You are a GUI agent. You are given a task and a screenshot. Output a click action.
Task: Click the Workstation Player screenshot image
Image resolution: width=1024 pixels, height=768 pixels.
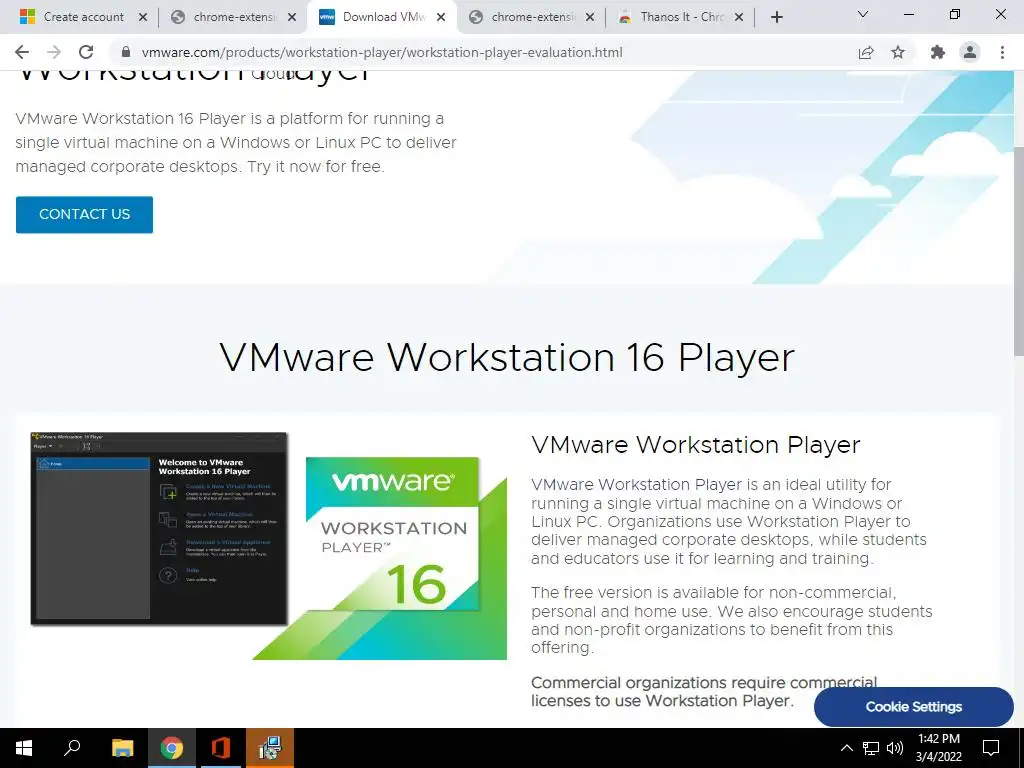pos(159,528)
